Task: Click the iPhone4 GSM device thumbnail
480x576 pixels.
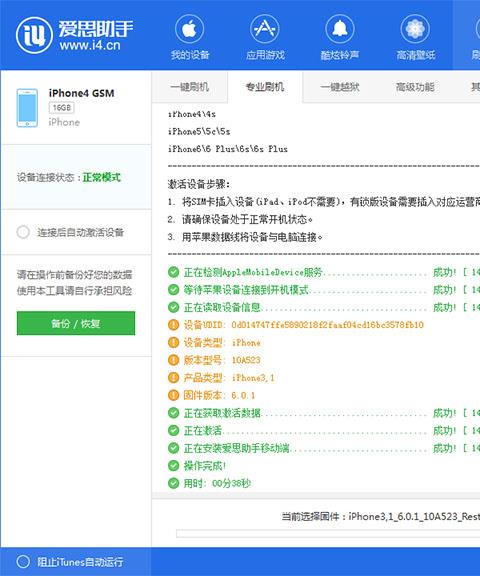Action: [x=27, y=108]
